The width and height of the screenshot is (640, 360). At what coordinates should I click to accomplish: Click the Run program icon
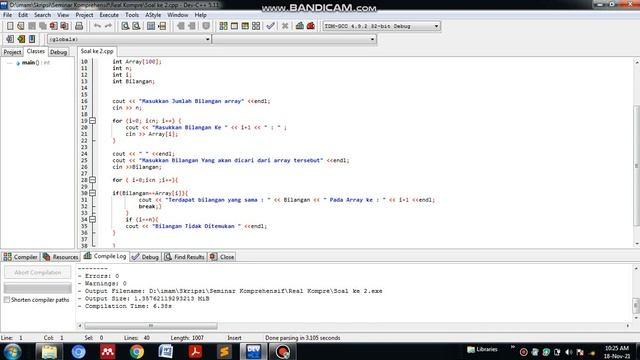pyautogui.click(x=234, y=26)
